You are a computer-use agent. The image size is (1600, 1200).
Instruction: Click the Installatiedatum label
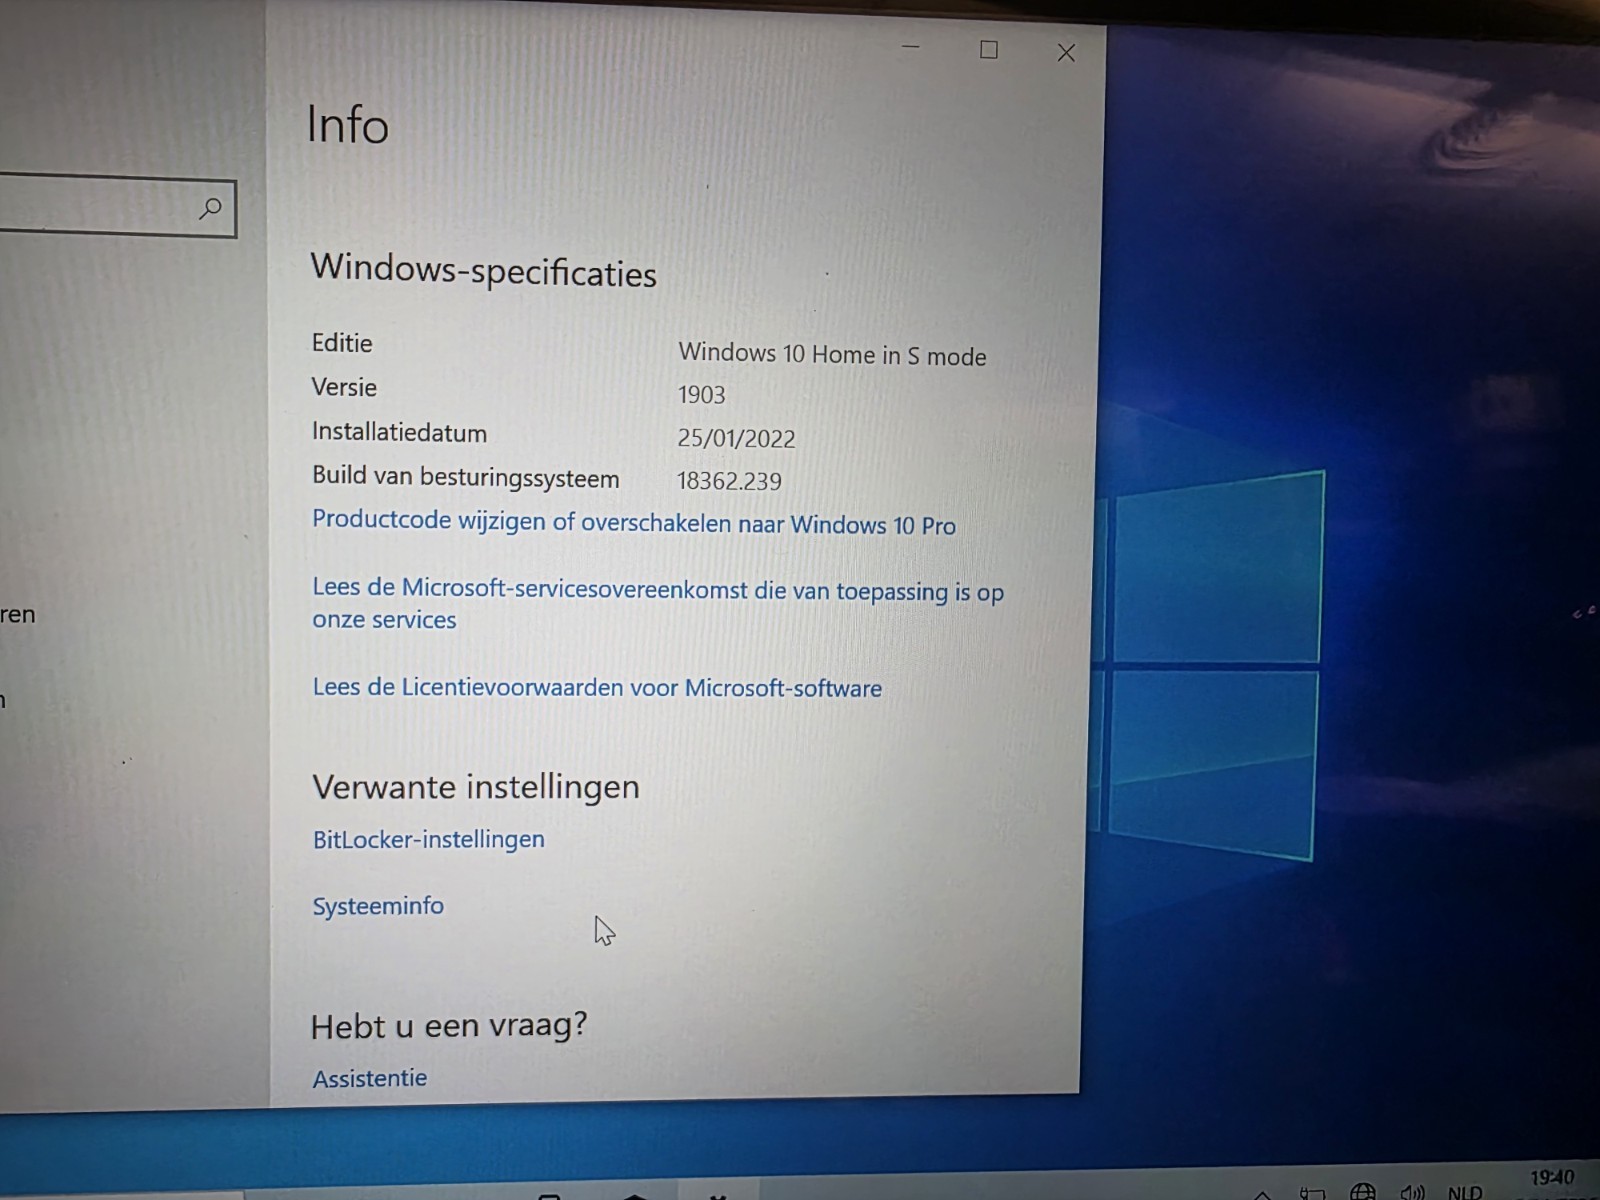tap(399, 432)
